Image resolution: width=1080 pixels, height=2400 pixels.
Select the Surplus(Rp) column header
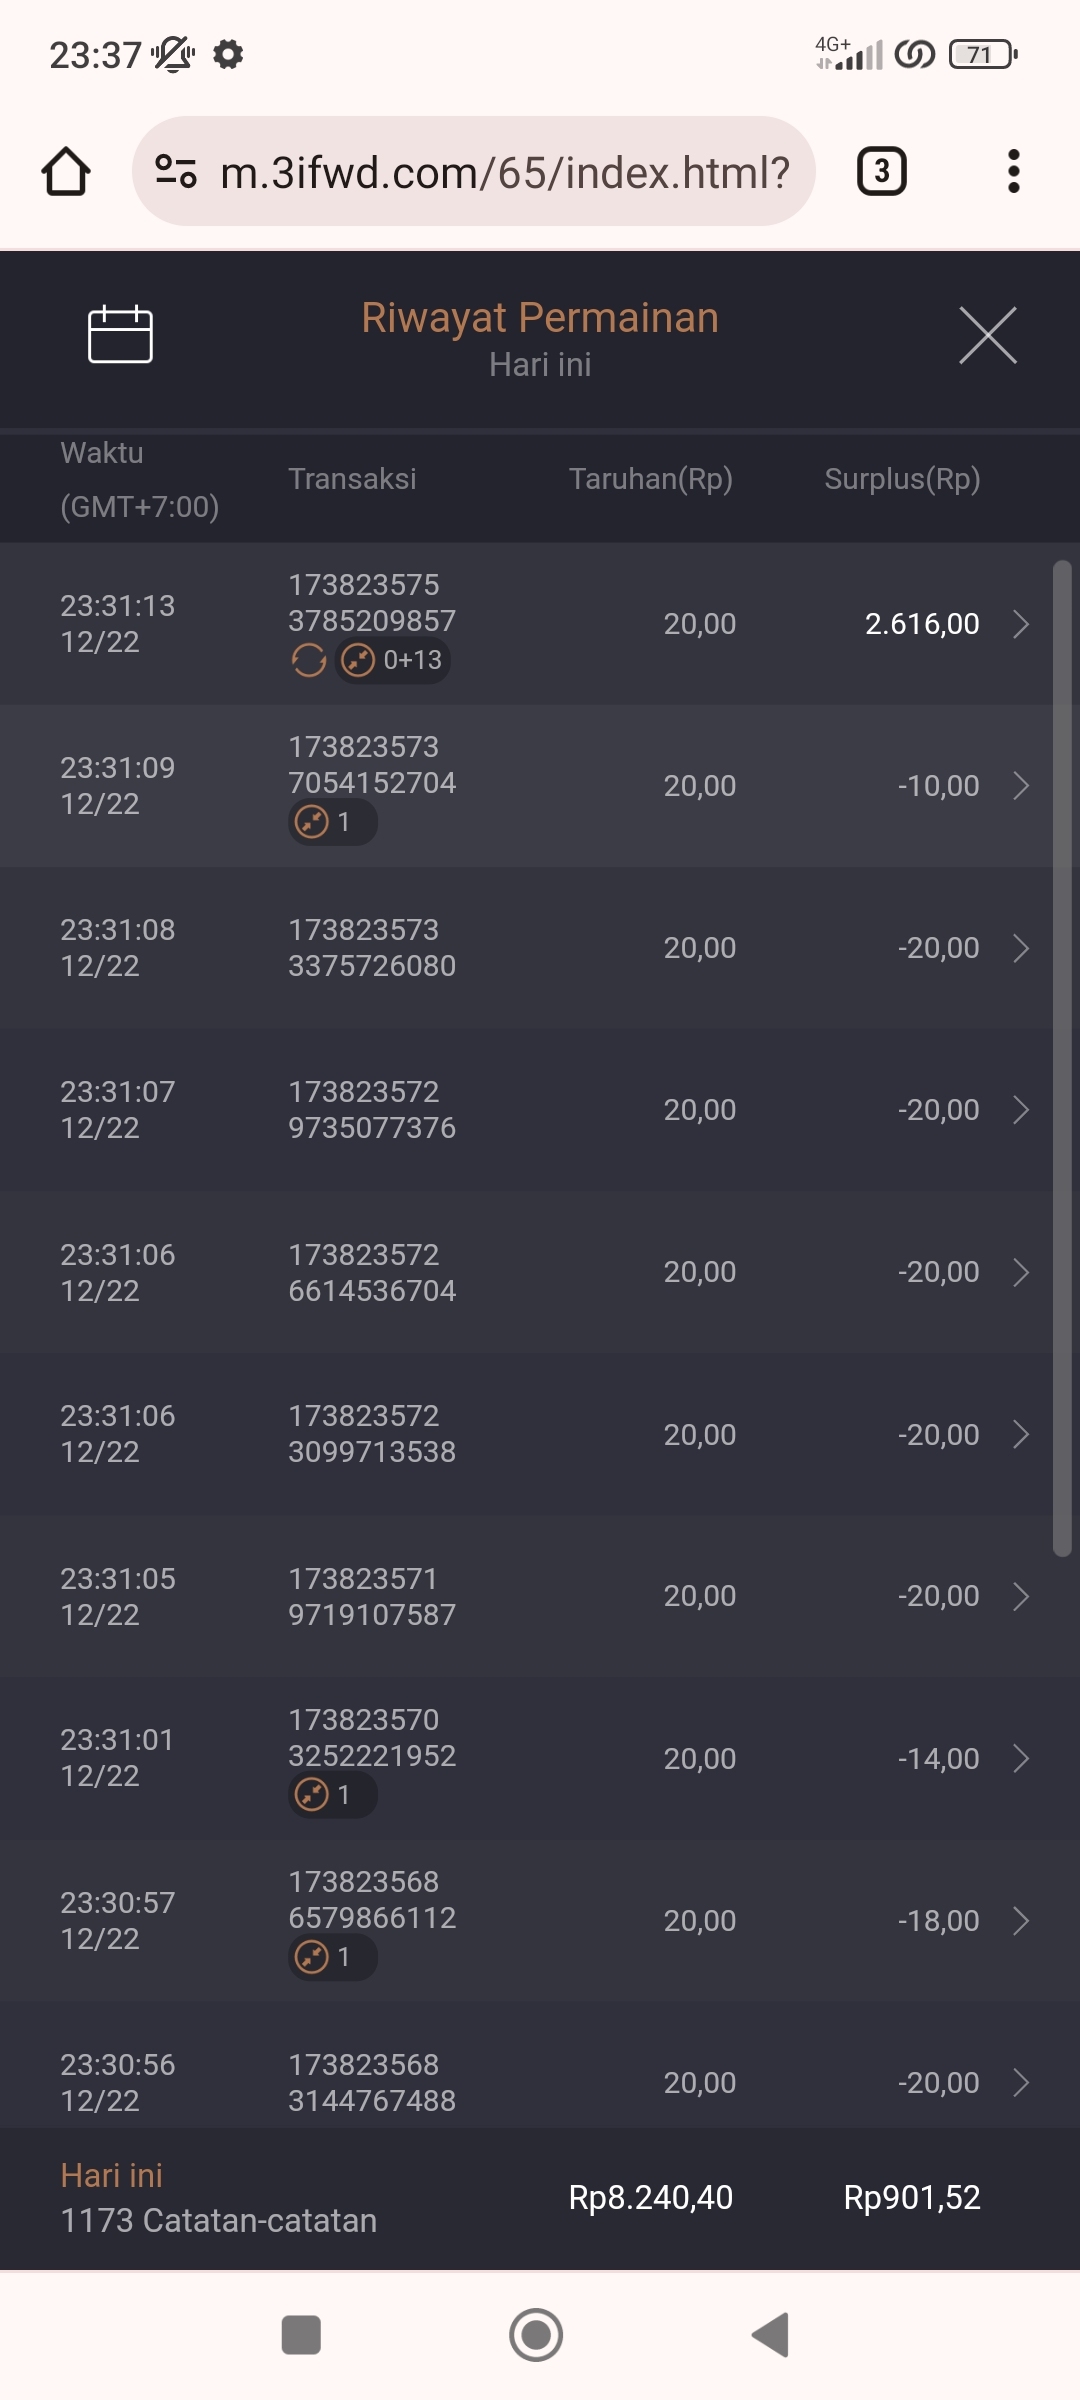(902, 479)
